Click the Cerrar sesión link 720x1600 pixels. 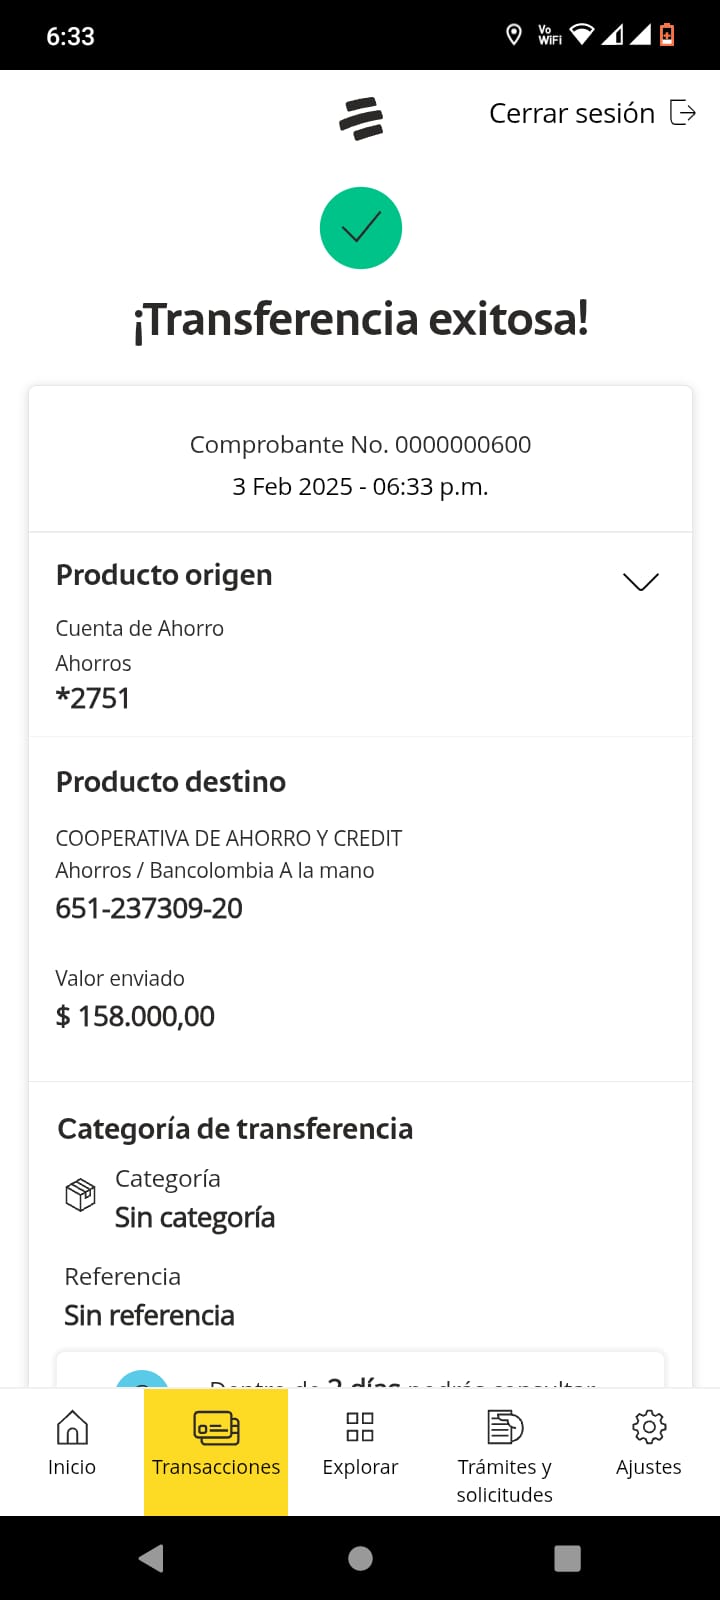pyautogui.click(x=571, y=114)
